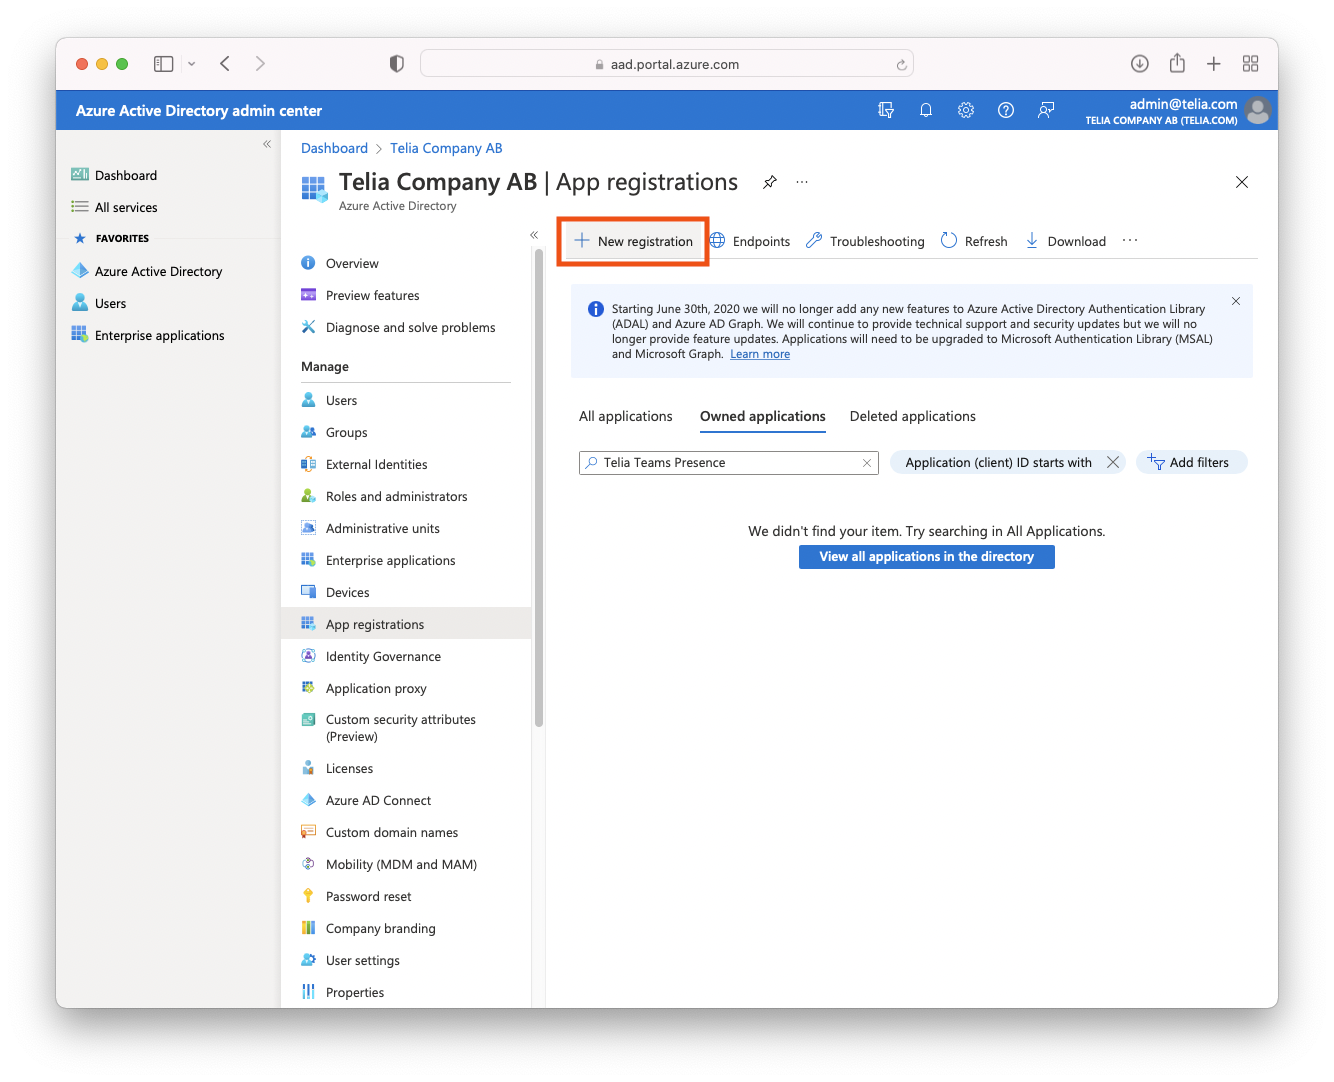Switch to the Owned applications tab
The width and height of the screenshot is (1334, 1082).
click(x=763, y=416)
